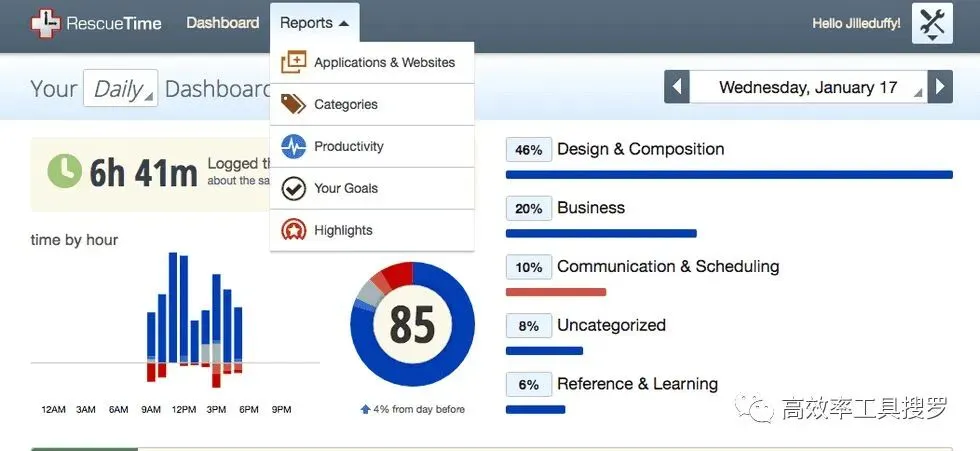Image resolution: width=980 pixels, height=451 pixels.
Task: Click the 85 productivity pulse donut chart
Action: [x=412, y=324]
